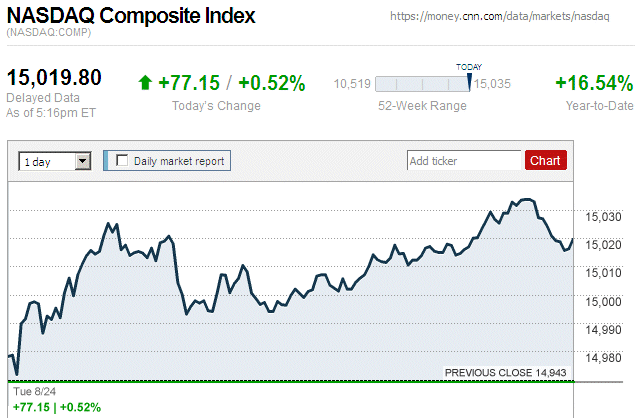Click the Today's Change +77.15 value
The image size is (640, 420).
click(x=188, y=83)
